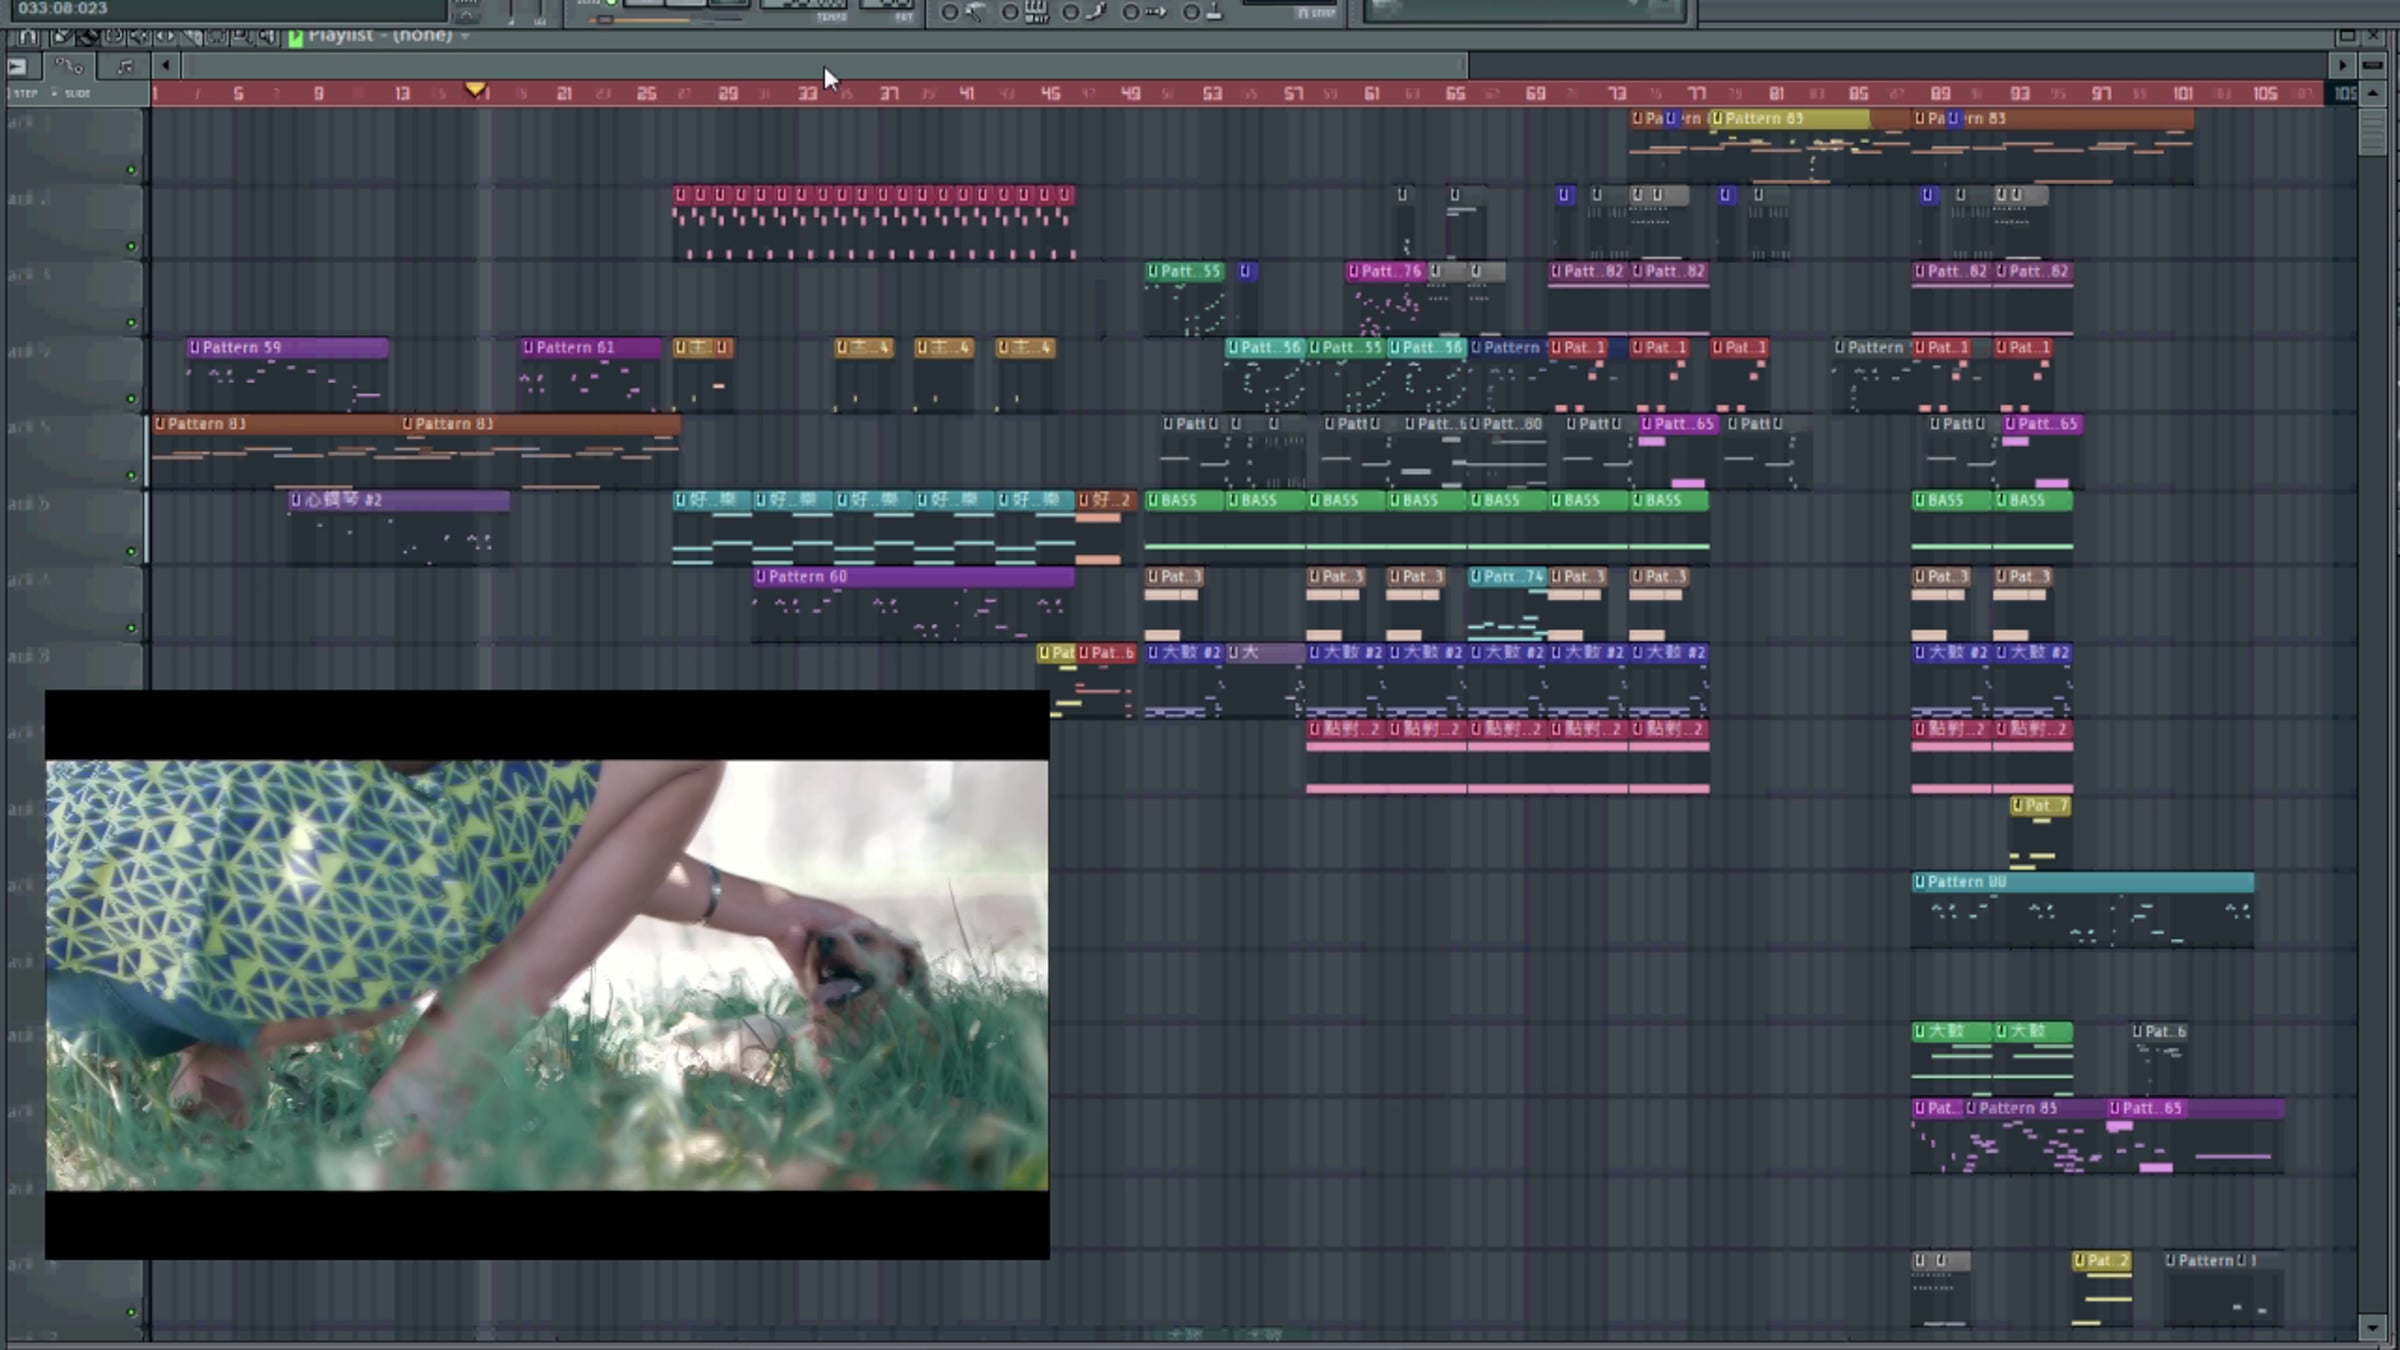The image size is (2400, 1350).
Task: Click bar 45 on timeline ruler
Action: pyautogui.click(x=1049, y=93)
